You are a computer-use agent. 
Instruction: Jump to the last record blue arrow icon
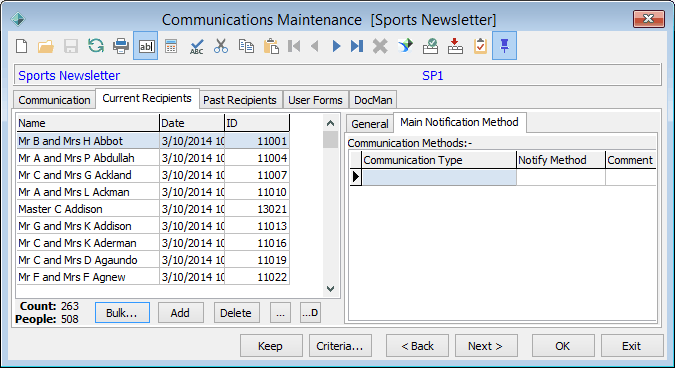pyautogui.click(x=357, y=46)
